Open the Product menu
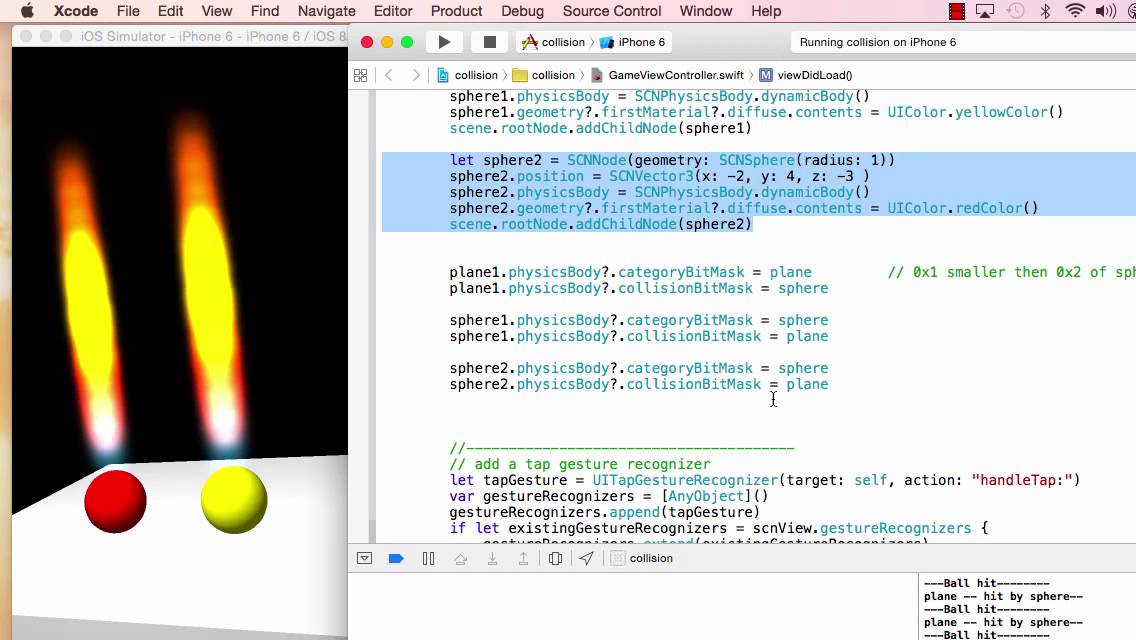The width and height of the screenshot is (1136, 640). [x=456, y=11]
